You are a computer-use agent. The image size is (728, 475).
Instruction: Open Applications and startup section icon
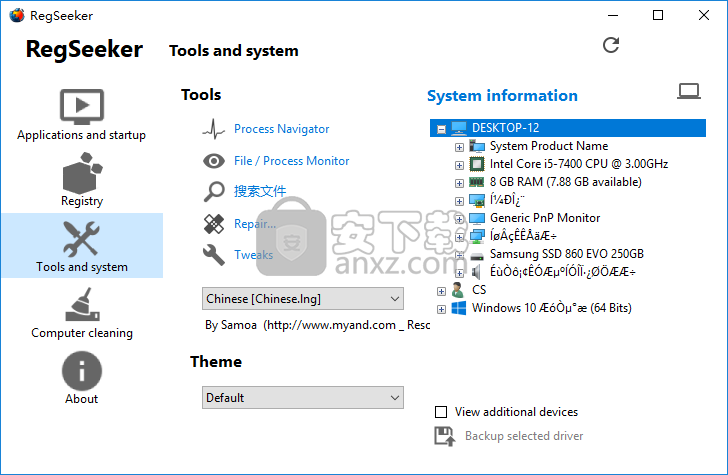82,106
